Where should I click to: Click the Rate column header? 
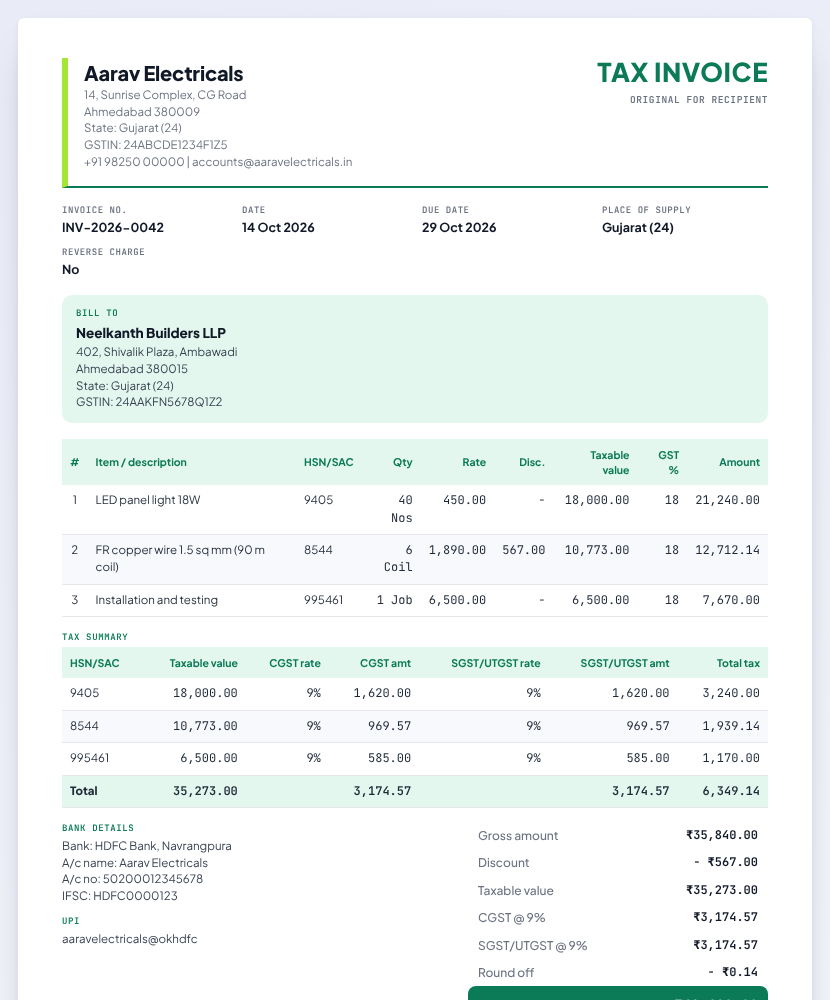(x=474, y=462)
